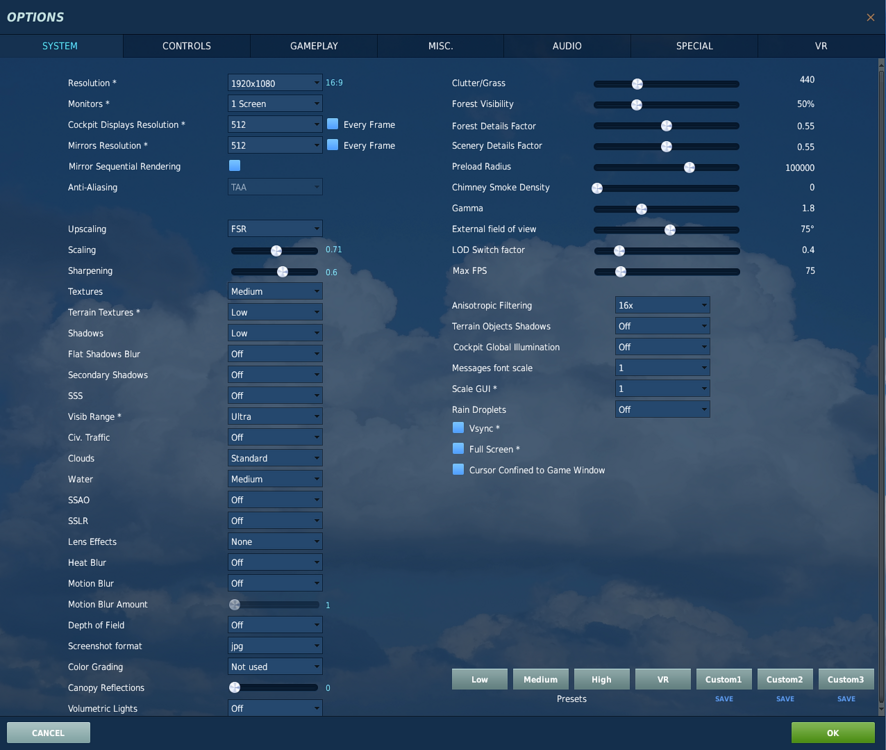
Task: Enable Mirror Sequential Rendering checkbox
Action: (x=234, y=165)
